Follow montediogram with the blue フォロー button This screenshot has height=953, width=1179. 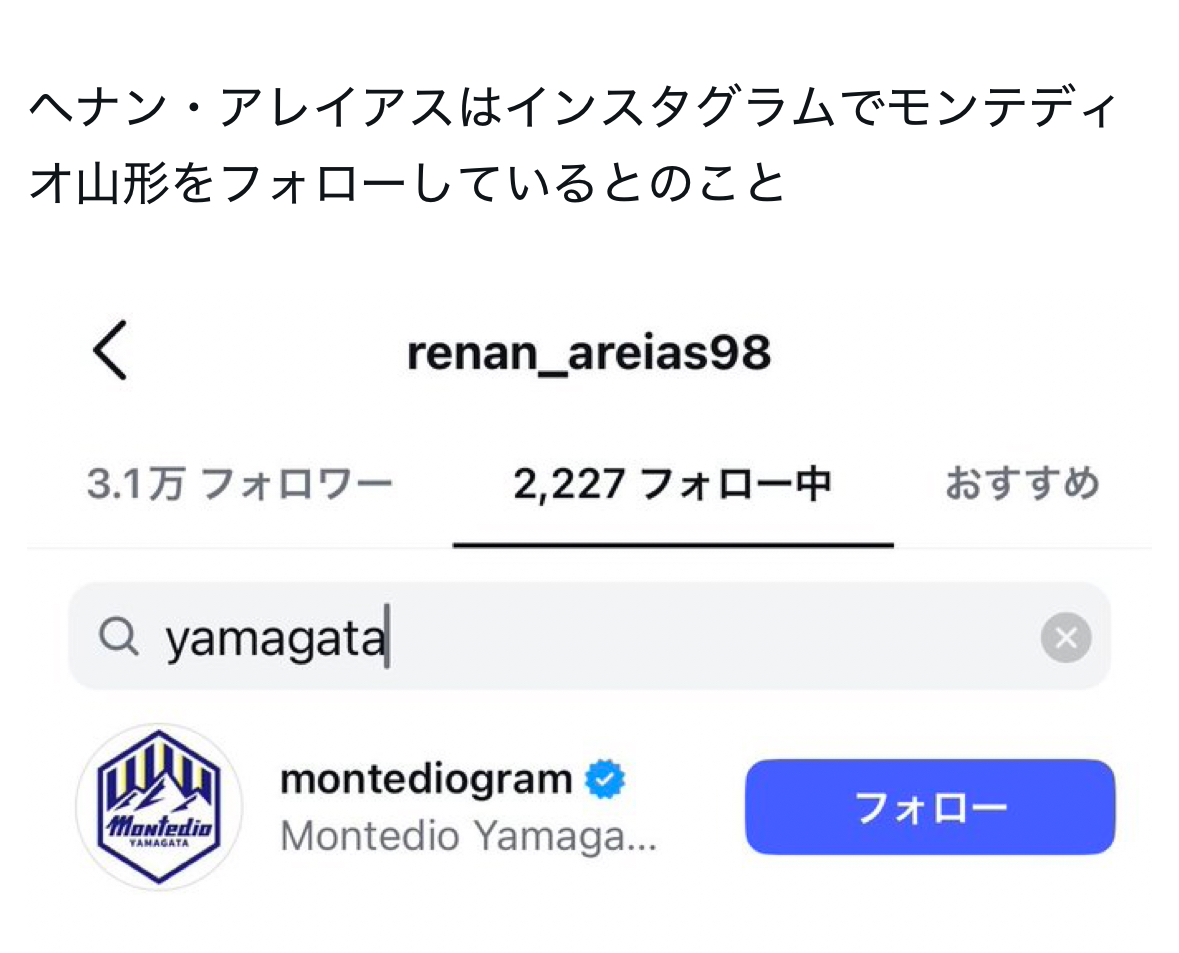click(x=930, y=807)
